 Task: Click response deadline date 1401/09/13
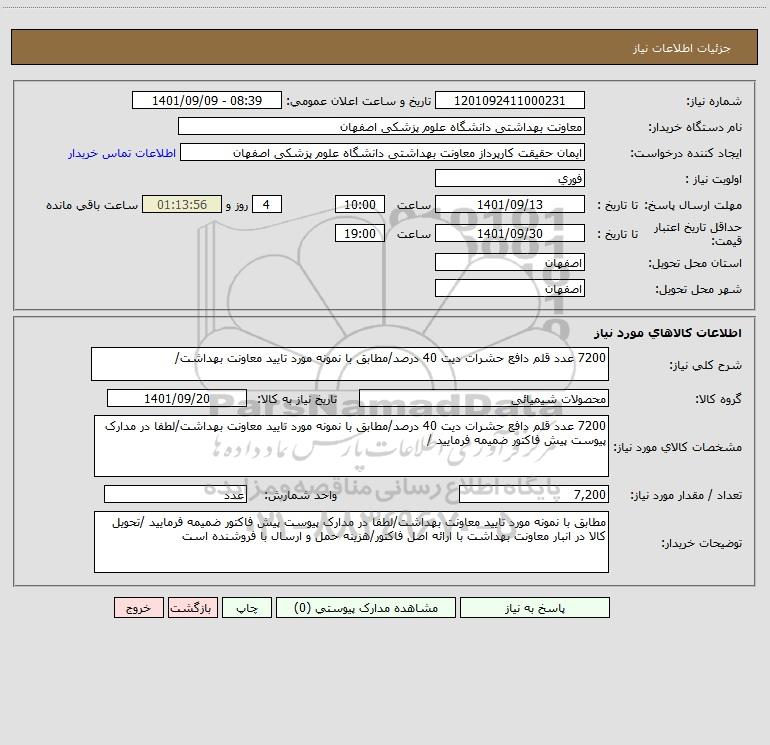(x=510, y=204)
